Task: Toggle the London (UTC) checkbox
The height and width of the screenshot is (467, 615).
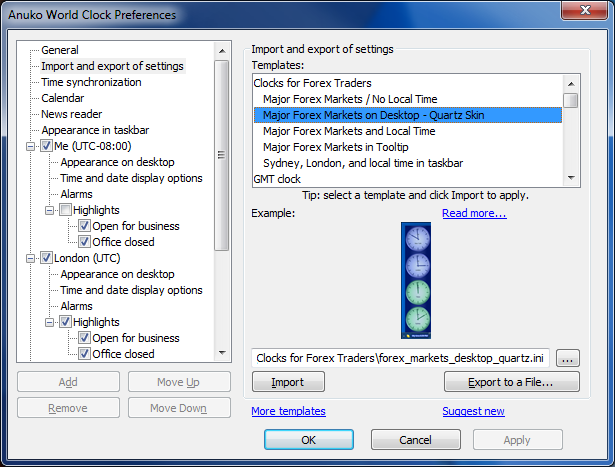Action: 47,258
